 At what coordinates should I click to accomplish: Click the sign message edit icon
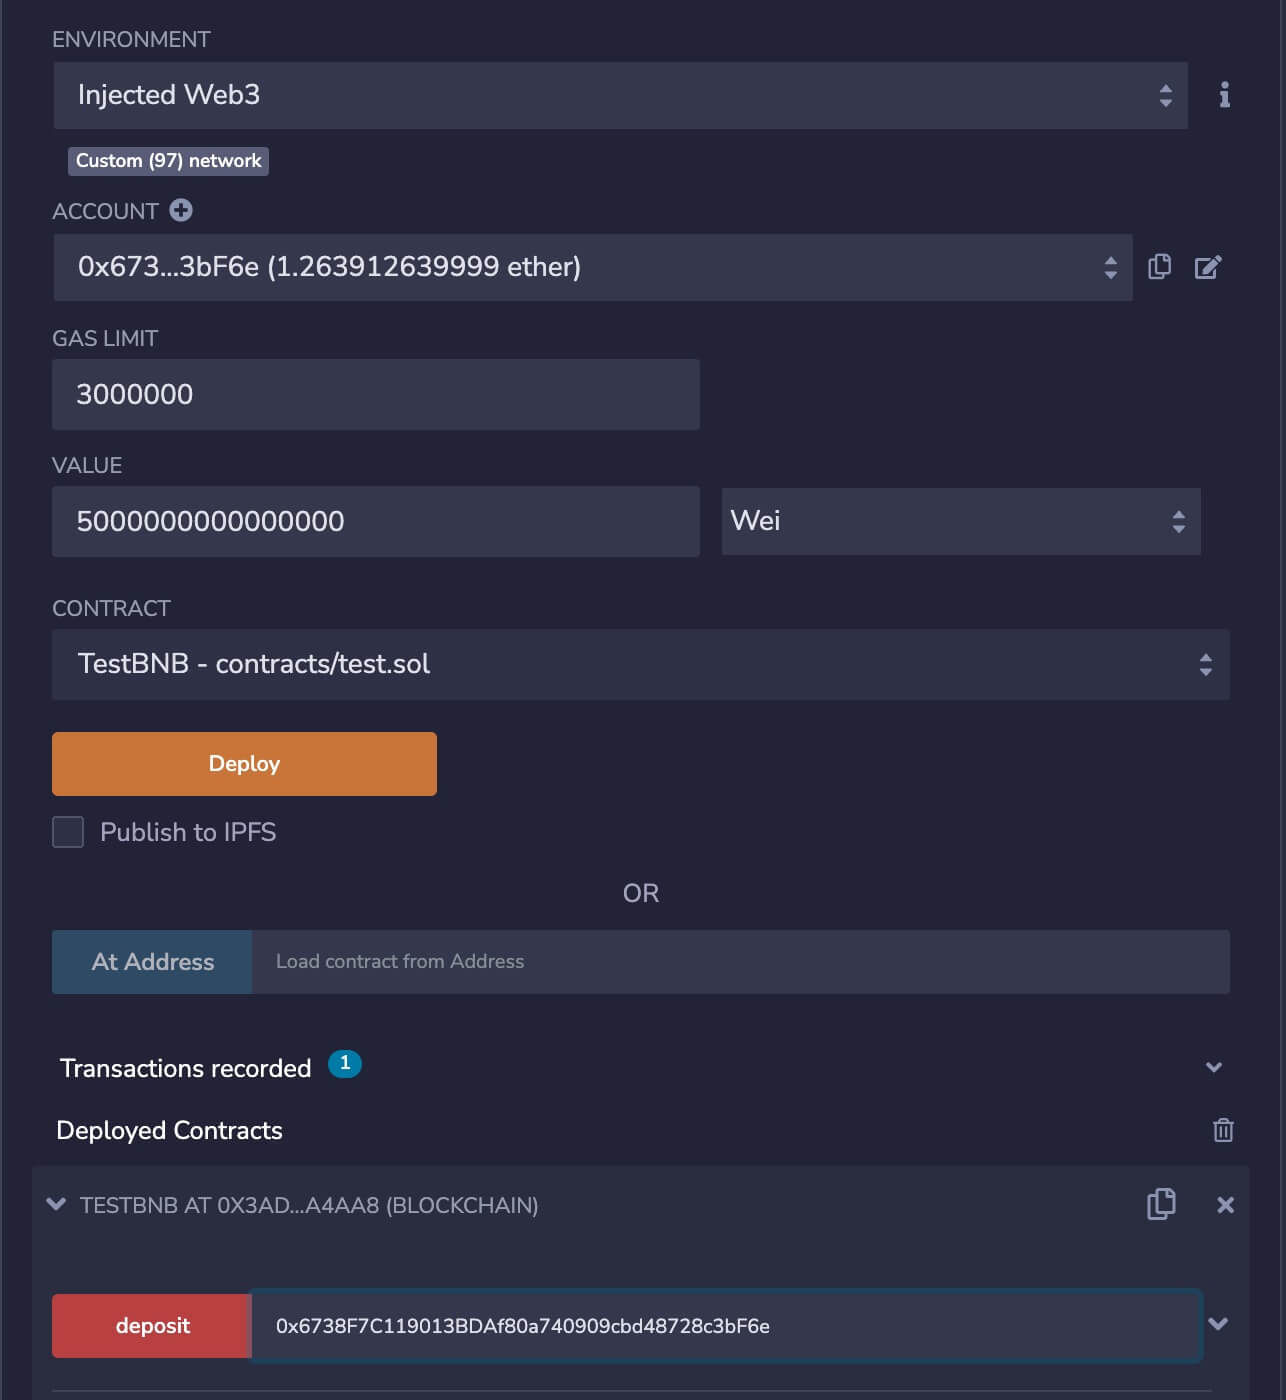click(x=1208, y=267)
